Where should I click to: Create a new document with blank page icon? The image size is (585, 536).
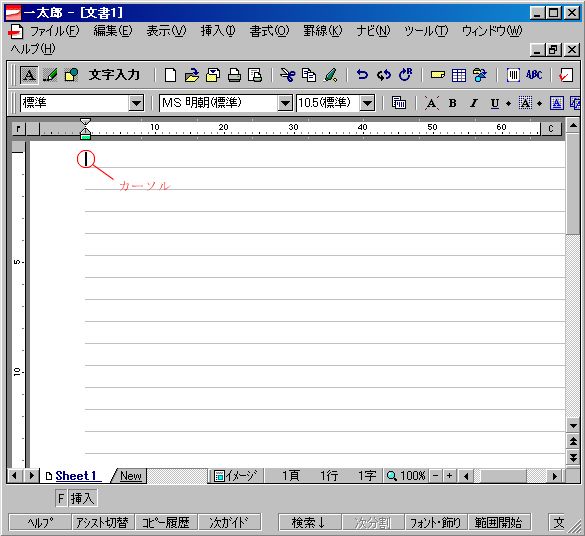(x=171, y=75)
